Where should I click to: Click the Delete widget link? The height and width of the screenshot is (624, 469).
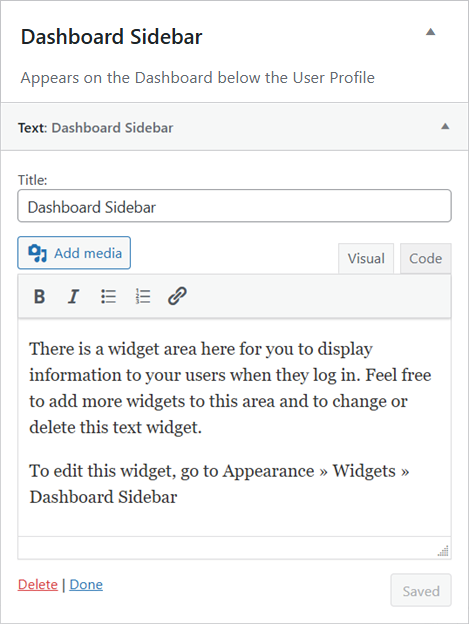tap(38, 585)
